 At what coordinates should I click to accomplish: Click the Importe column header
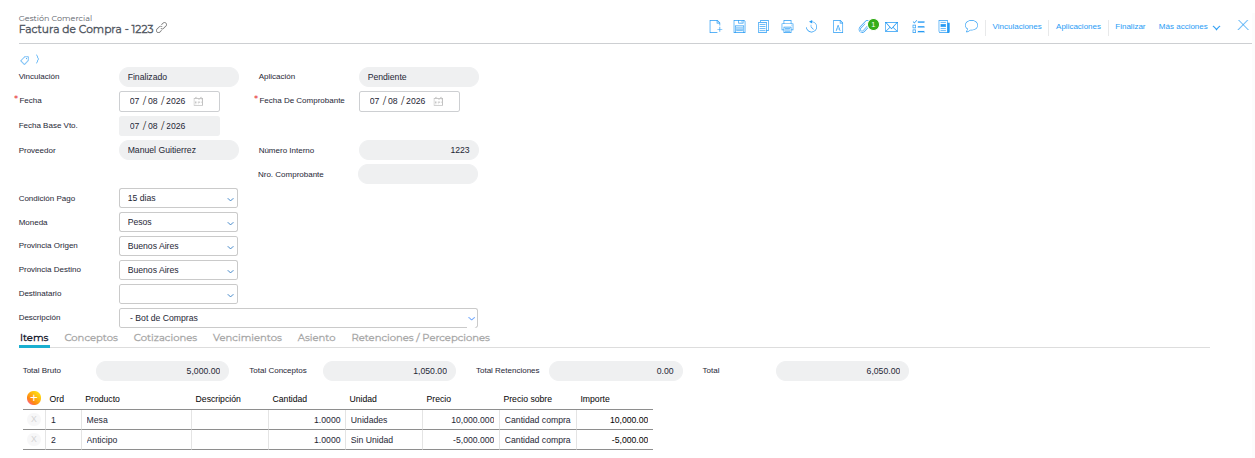coord(595,399)
